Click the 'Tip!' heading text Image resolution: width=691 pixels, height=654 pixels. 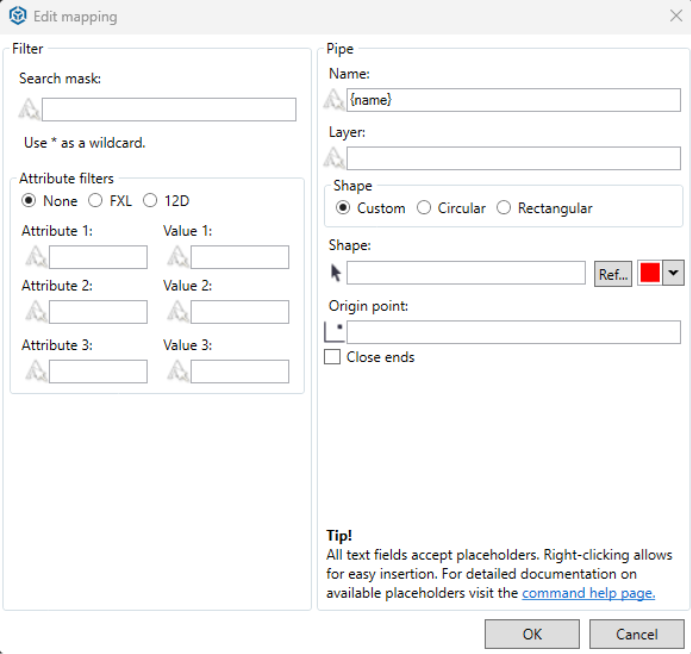point(339,535)
